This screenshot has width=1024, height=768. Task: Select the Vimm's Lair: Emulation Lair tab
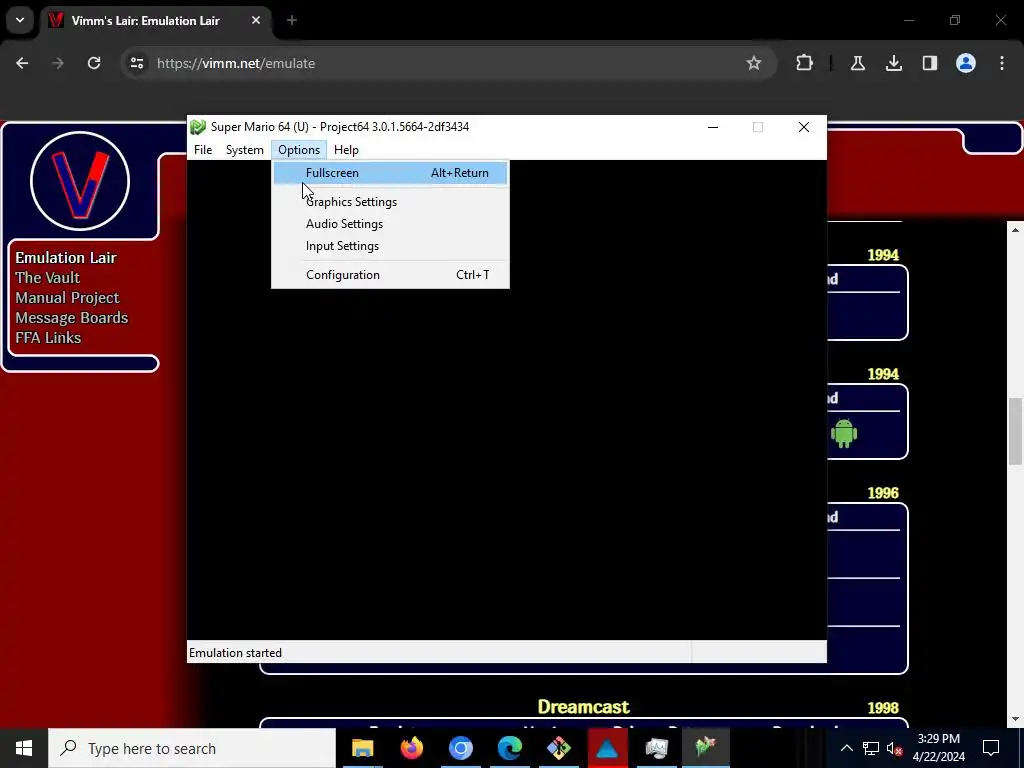tap(155, 21)
